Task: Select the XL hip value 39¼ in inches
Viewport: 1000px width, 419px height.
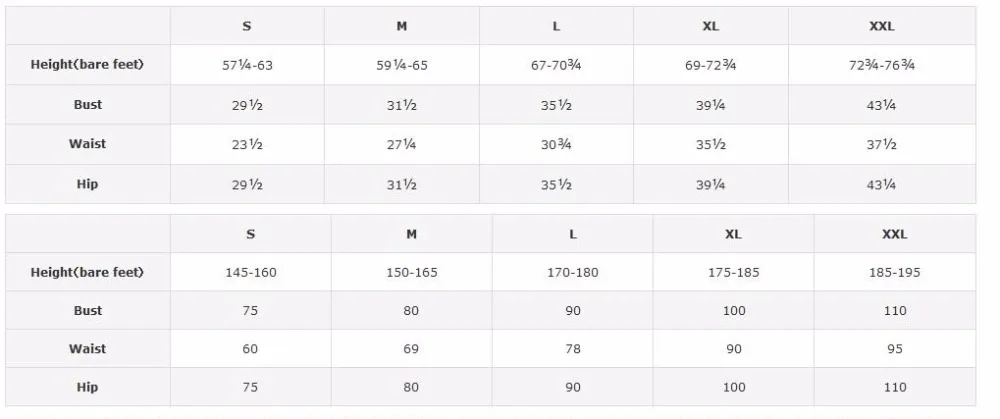Action: click(710, 185)
